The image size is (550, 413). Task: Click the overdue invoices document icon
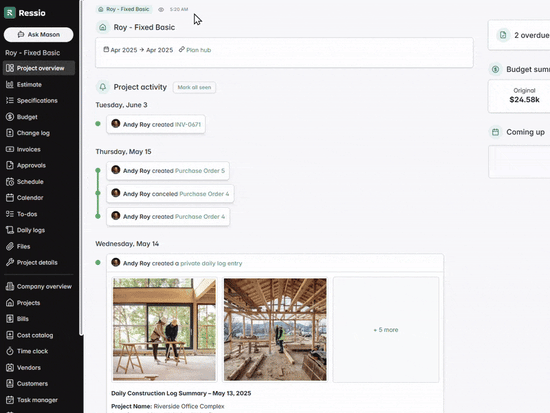pos(503,35)
